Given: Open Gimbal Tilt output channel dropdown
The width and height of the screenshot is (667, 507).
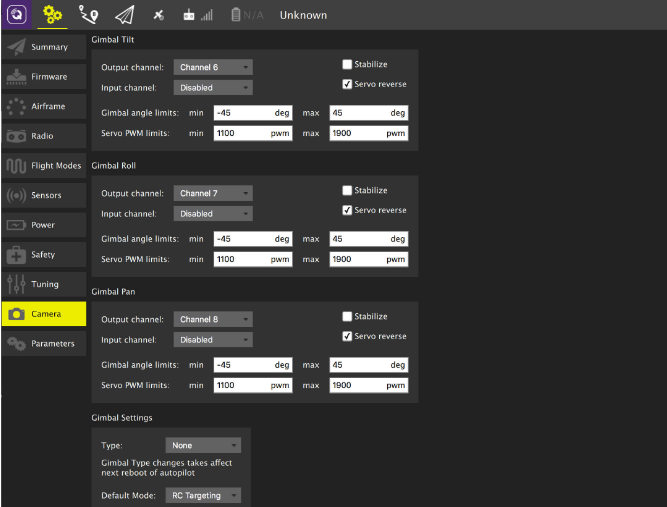Looking at the screenshot, I should [213, 67].
